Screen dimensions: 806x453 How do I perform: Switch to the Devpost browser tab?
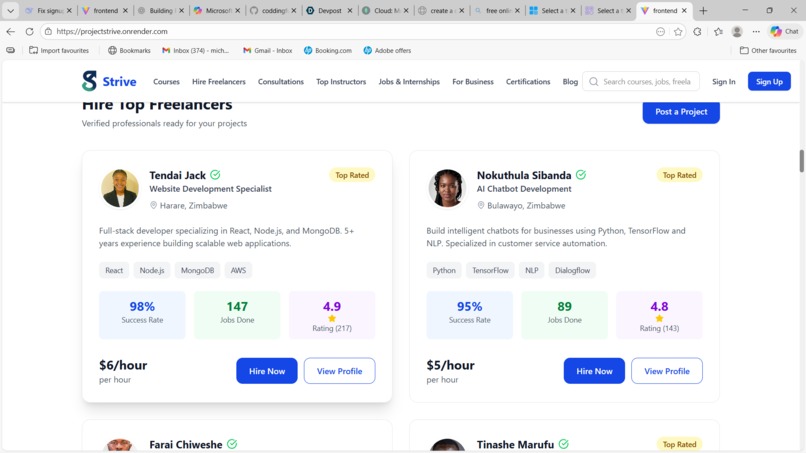tap(329, 10)
